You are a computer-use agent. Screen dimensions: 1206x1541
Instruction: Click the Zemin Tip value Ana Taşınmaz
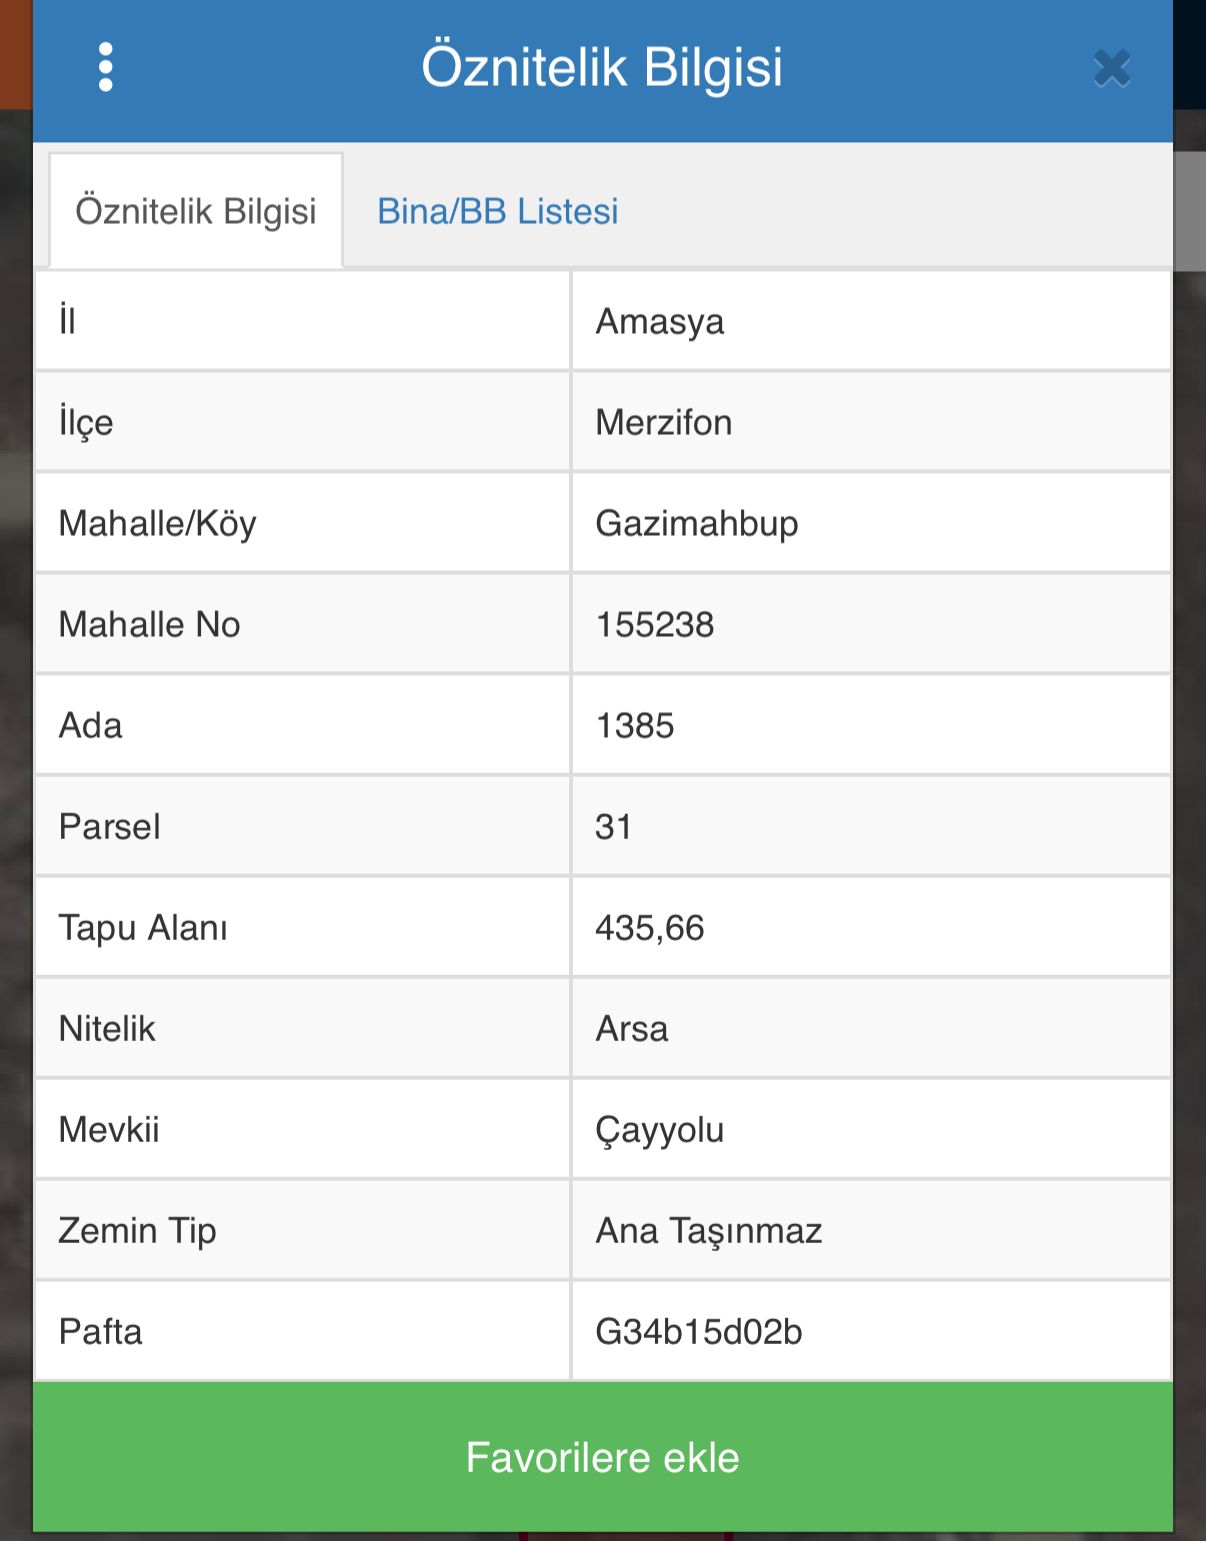(709, 1231)
